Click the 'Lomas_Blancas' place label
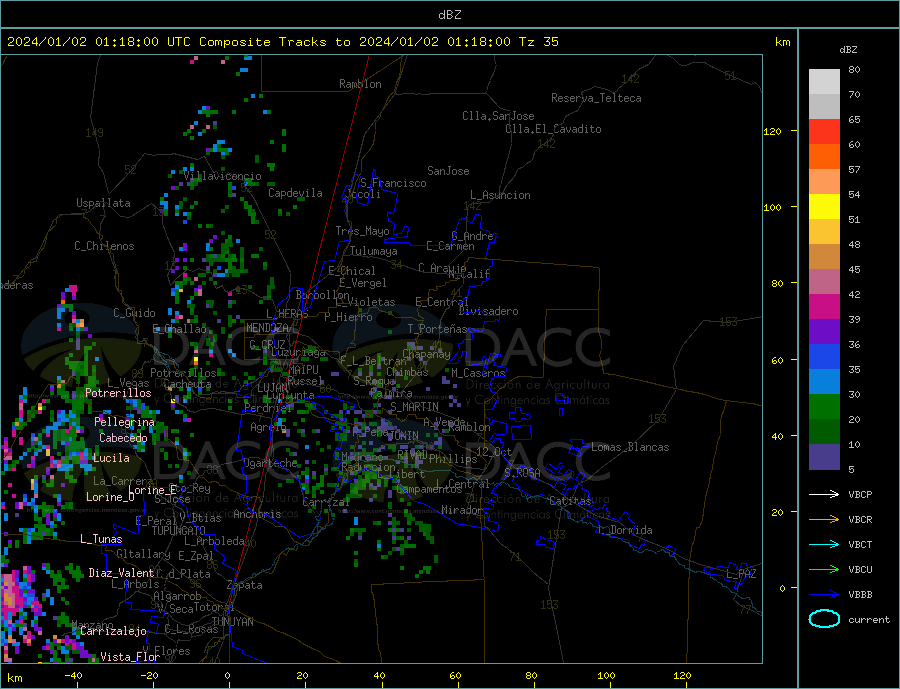 click(630, 447)
